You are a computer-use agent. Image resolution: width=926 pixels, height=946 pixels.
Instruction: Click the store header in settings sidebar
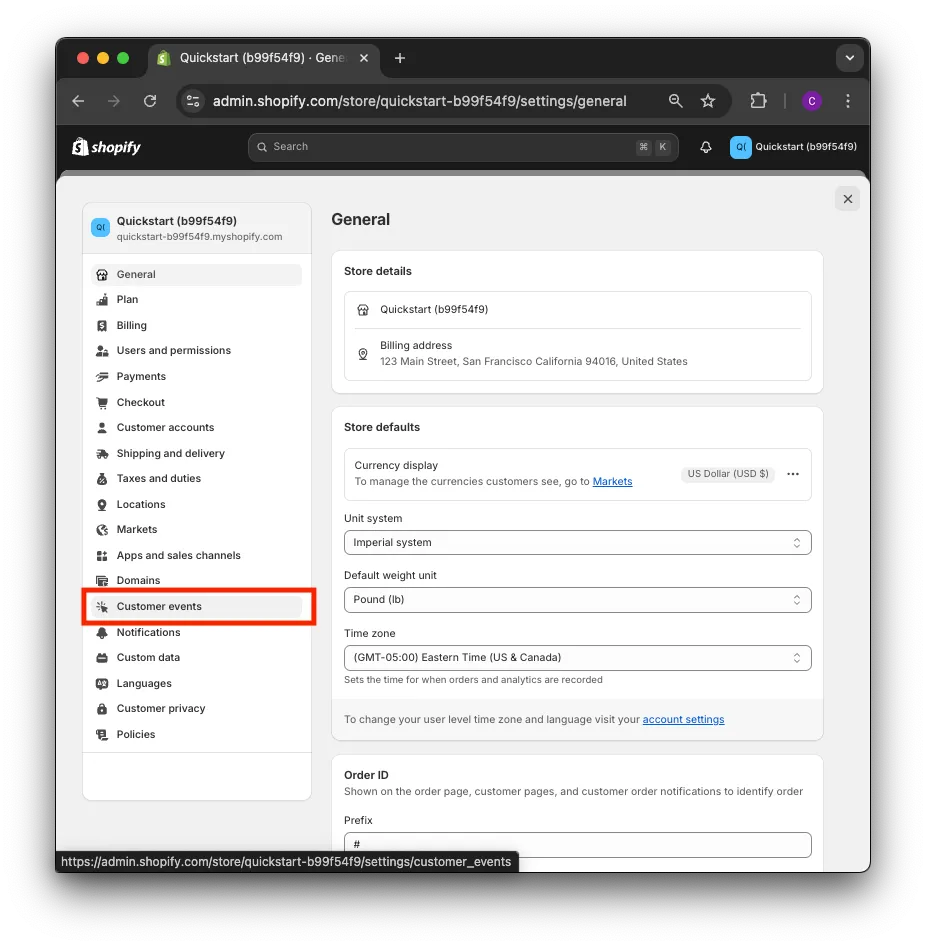pos(197,229)
